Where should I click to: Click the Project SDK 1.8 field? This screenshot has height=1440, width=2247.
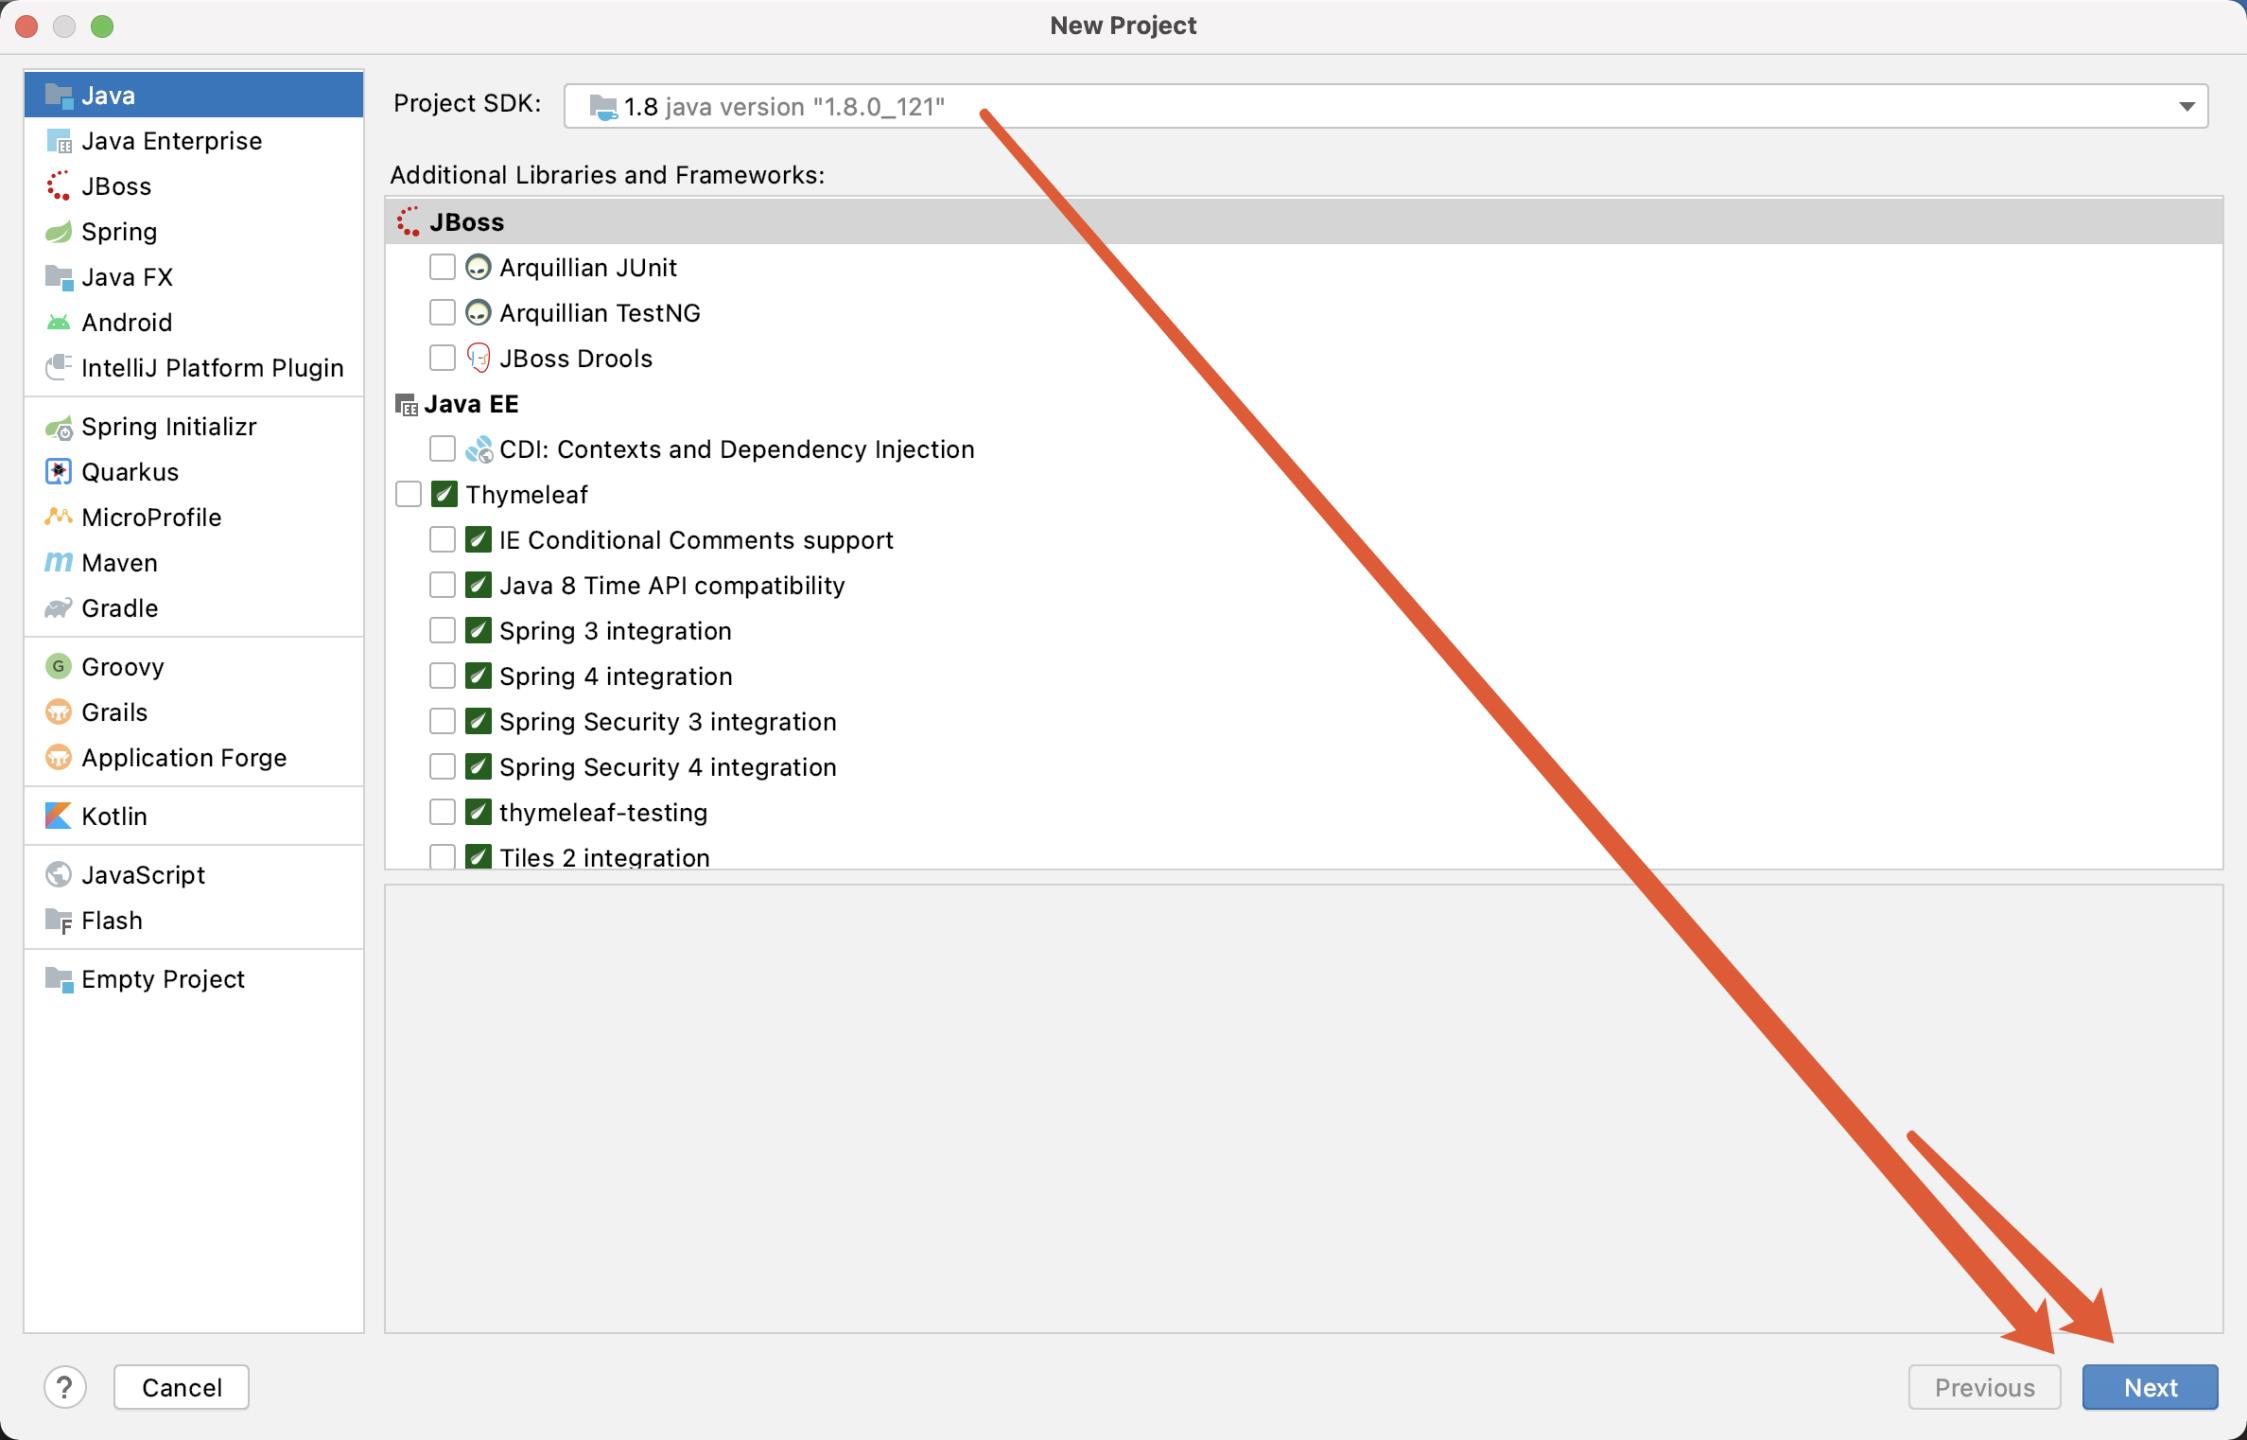click(x=1386, y=106)
